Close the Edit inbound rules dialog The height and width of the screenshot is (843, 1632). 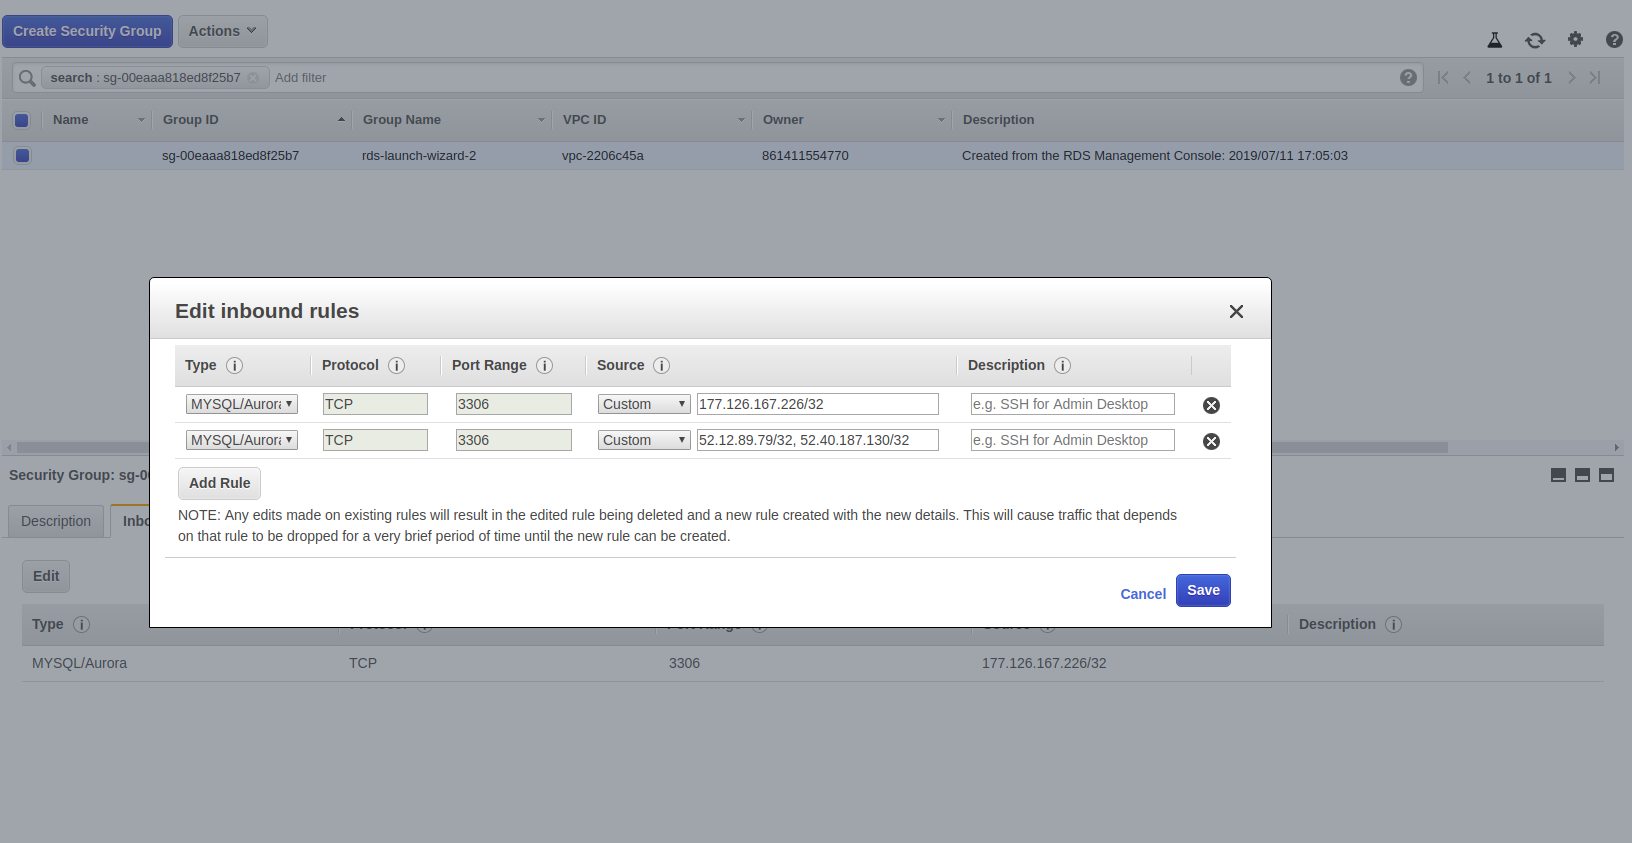1236,312
